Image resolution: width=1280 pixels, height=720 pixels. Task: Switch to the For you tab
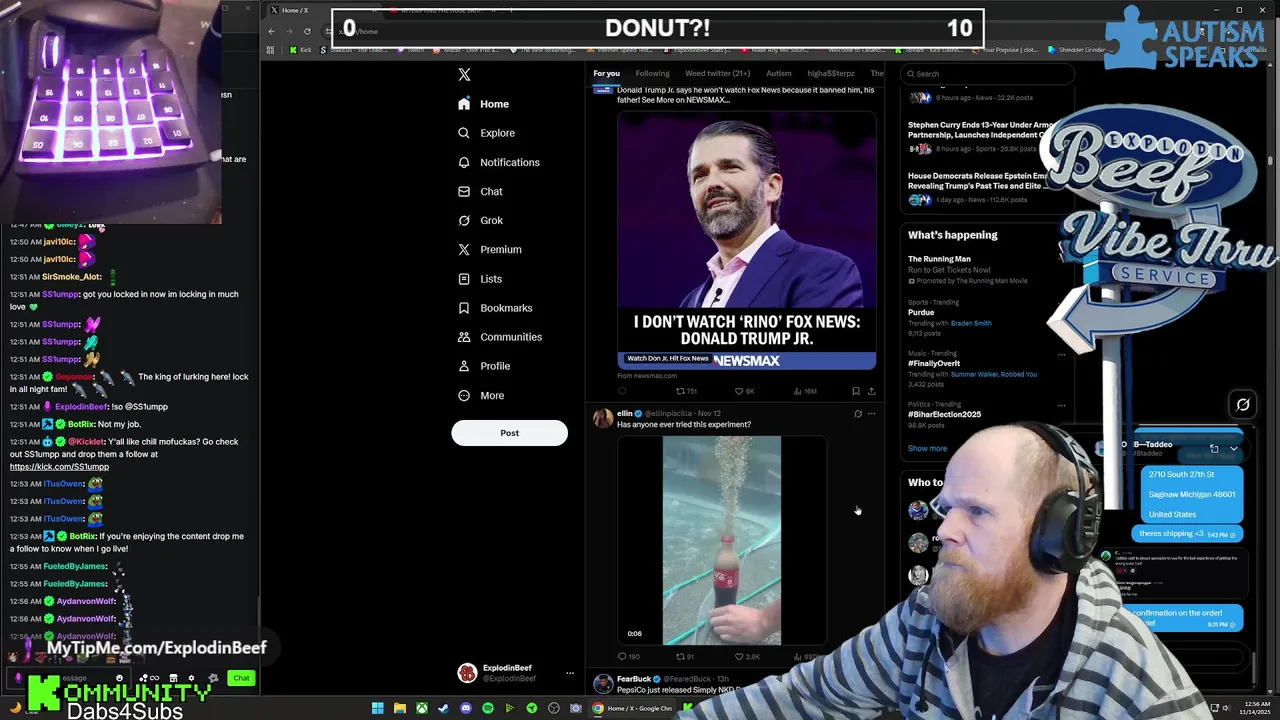coord(606,73)
